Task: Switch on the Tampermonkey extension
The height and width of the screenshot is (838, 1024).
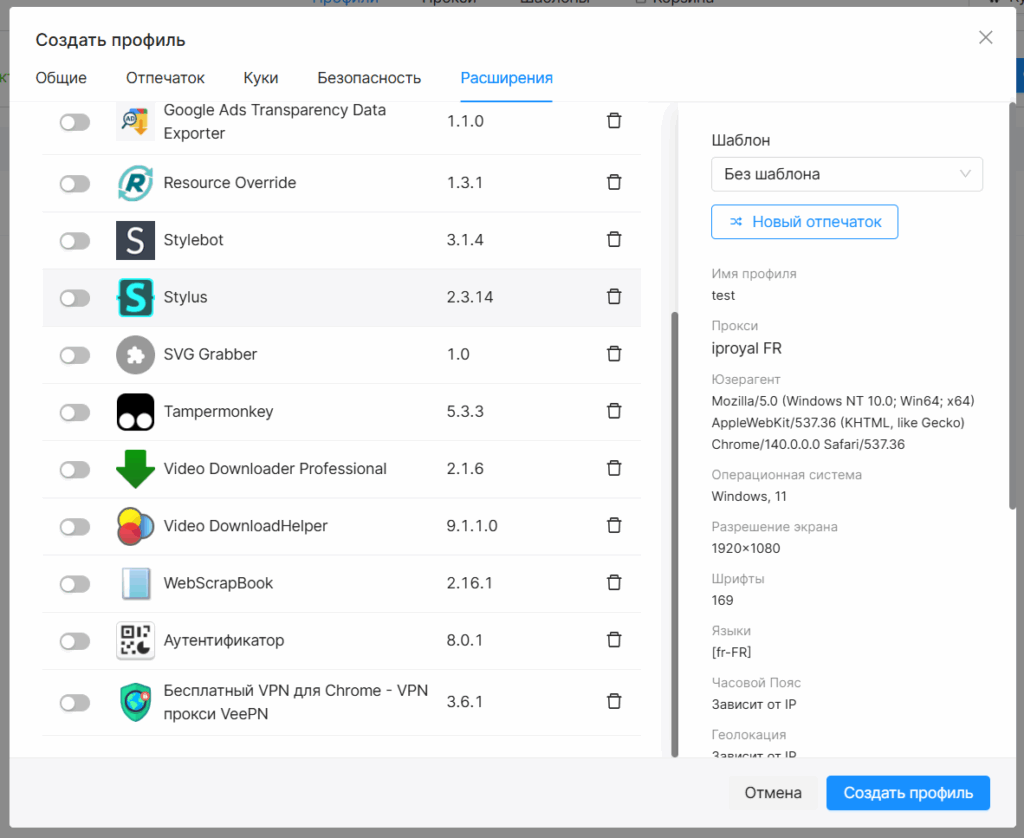Action: [x=75, y=413]
